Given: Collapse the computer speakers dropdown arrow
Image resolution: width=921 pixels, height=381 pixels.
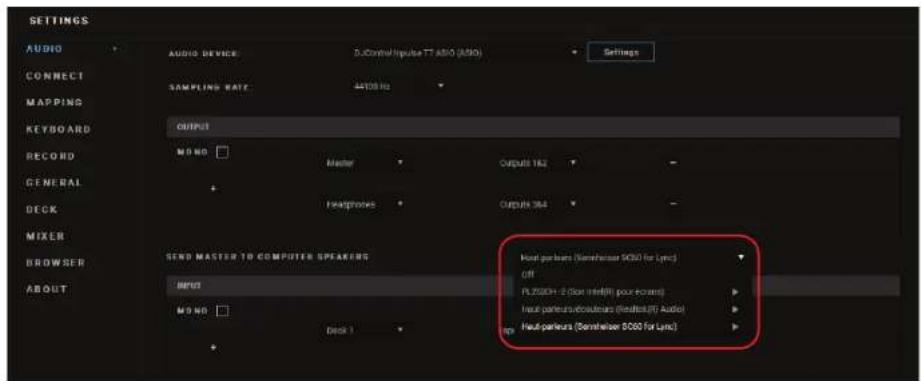Looking at the screenshot, I should pos(741,257).
